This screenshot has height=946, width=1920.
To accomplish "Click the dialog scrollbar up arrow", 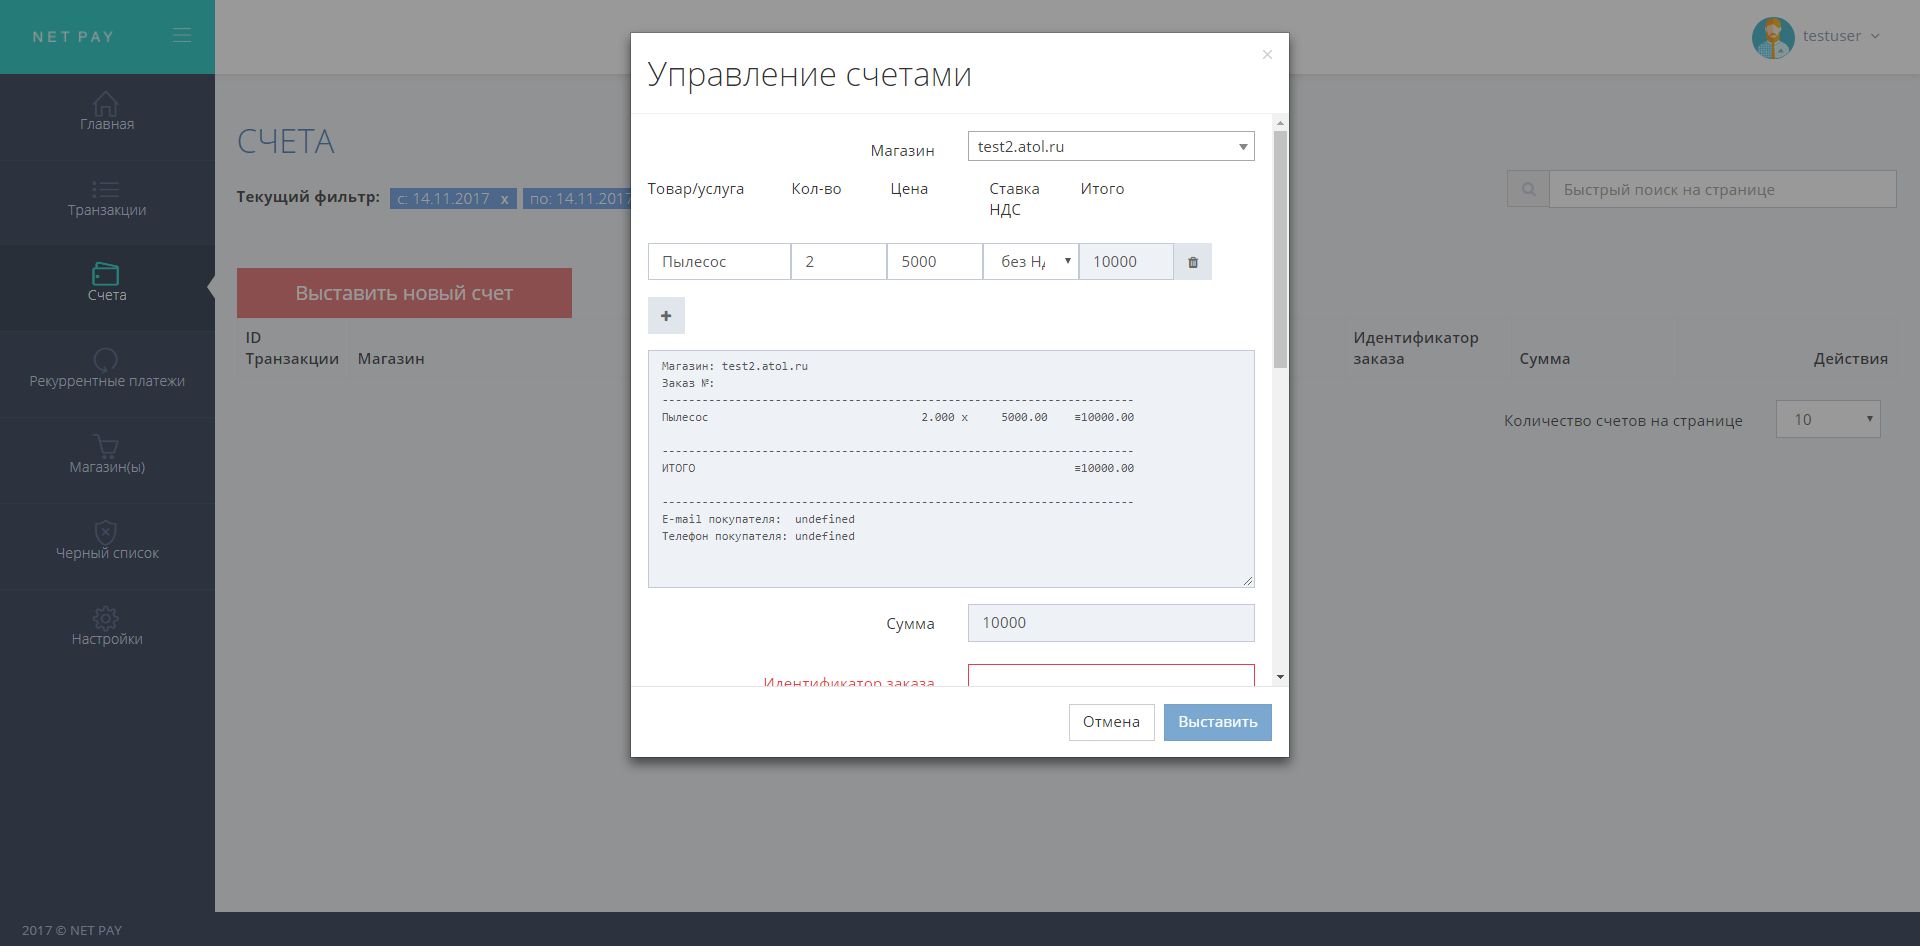I will [1280, 123].
